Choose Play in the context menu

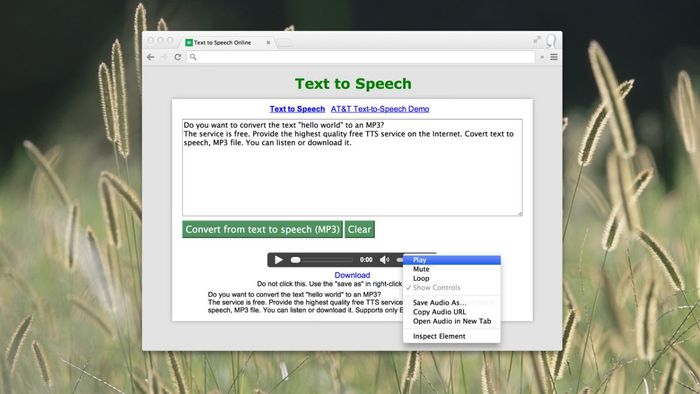[452, 260]
